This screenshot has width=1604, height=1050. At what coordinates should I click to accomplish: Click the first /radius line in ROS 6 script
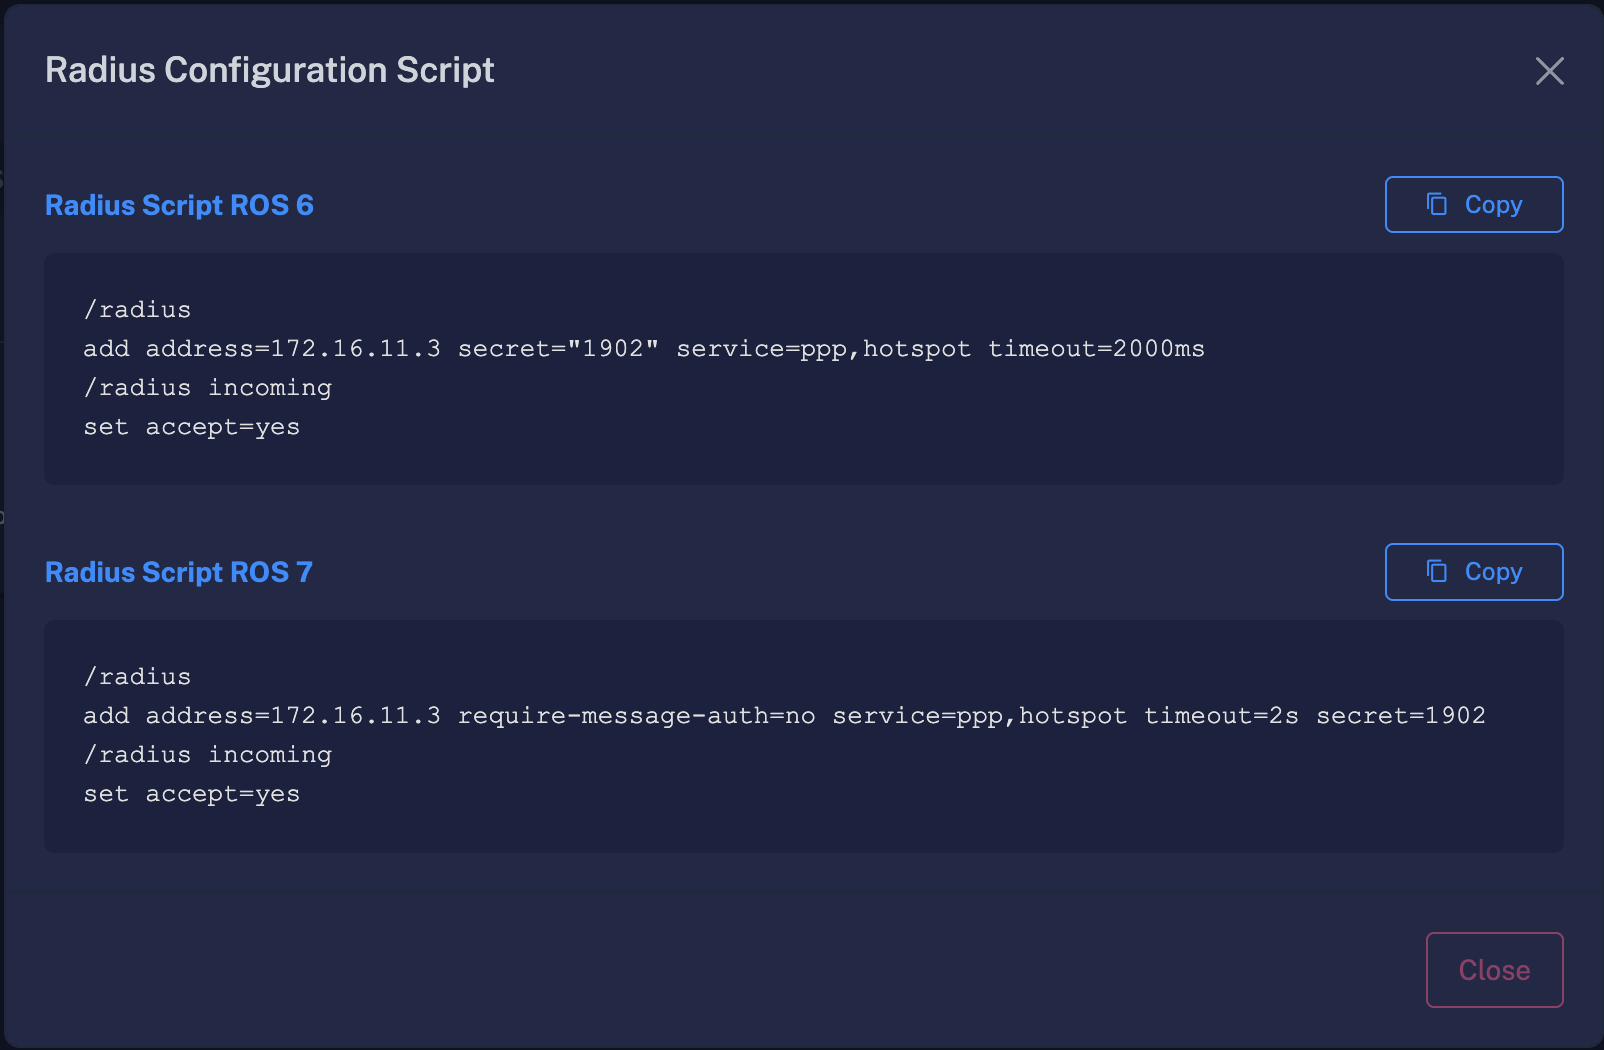tap(138, 310)
